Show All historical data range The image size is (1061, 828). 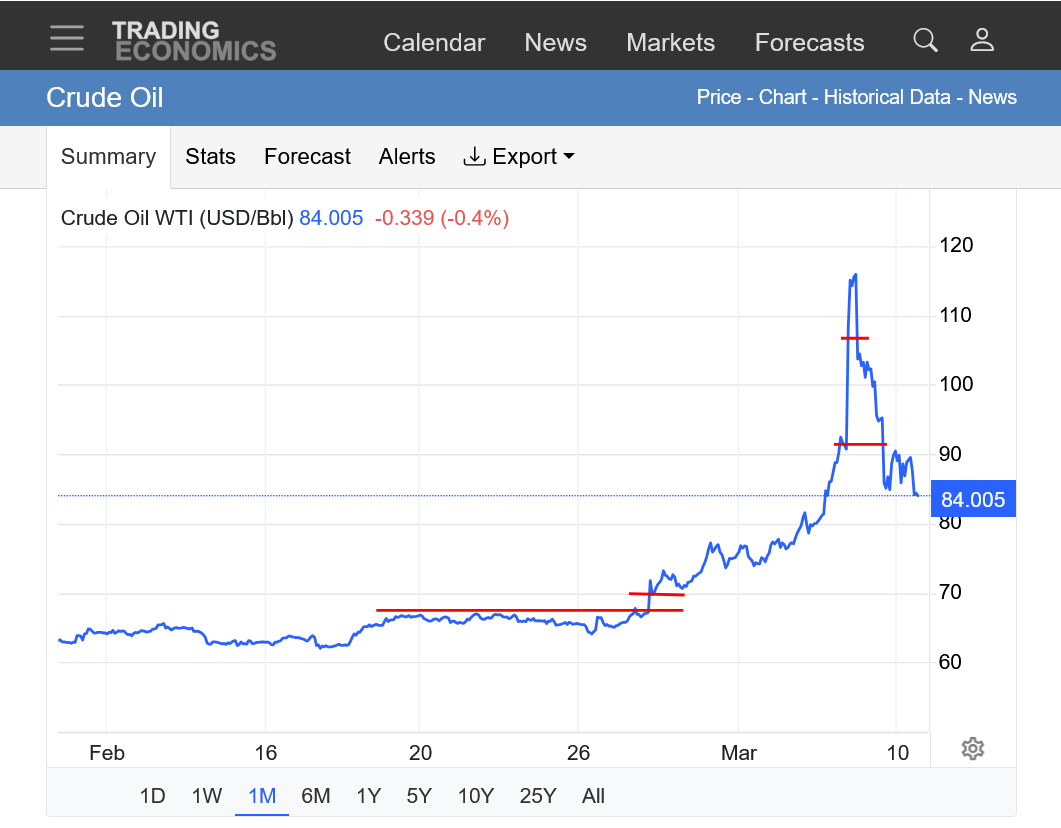[x=593, y=796]
